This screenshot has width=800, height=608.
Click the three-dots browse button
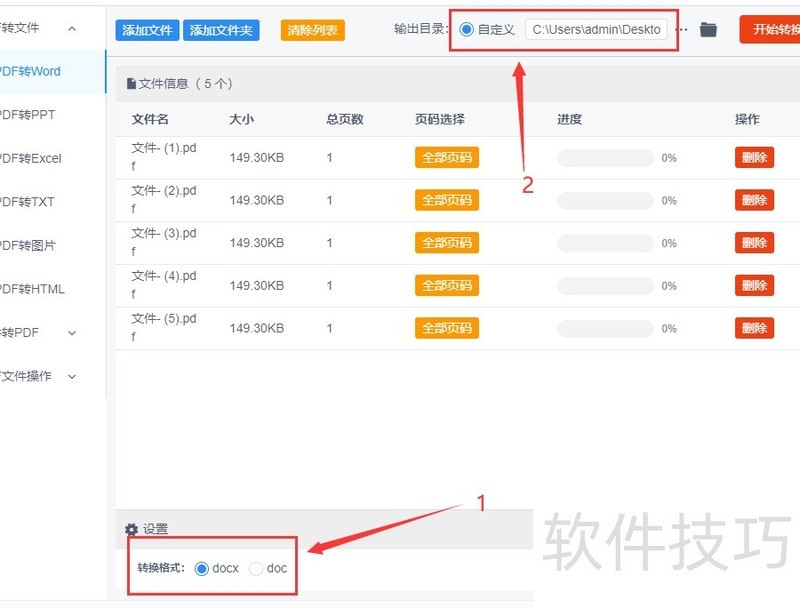[682, 30]
